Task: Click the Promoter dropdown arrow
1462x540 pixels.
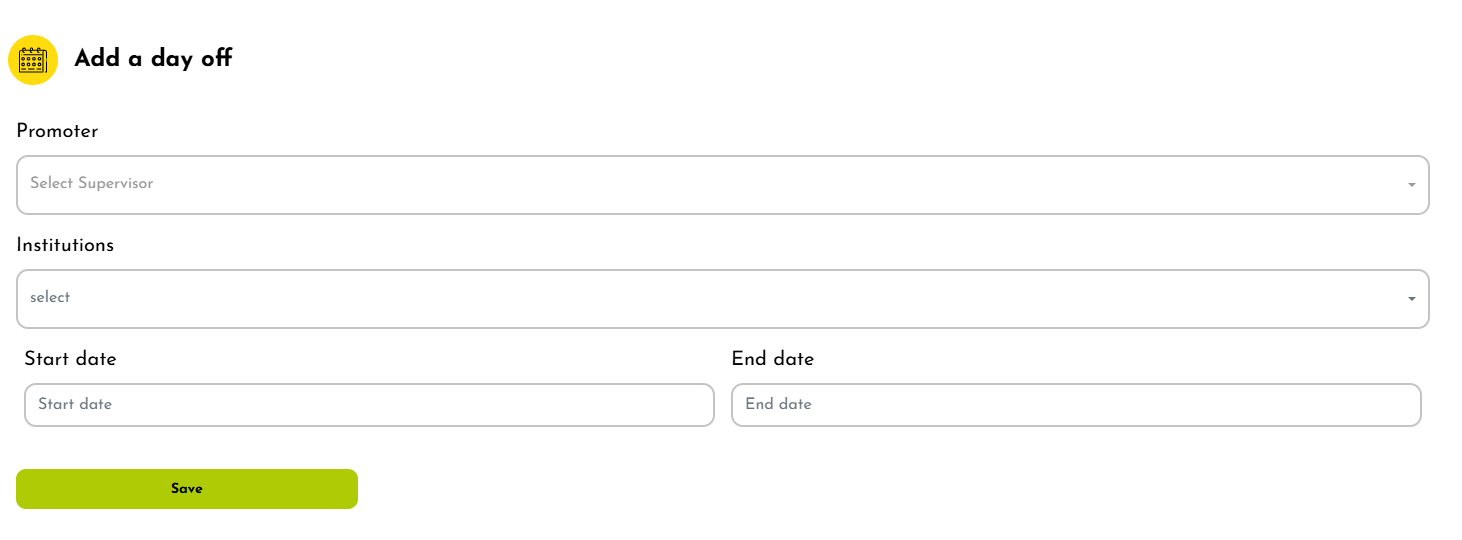Action: coord(1411,185)
